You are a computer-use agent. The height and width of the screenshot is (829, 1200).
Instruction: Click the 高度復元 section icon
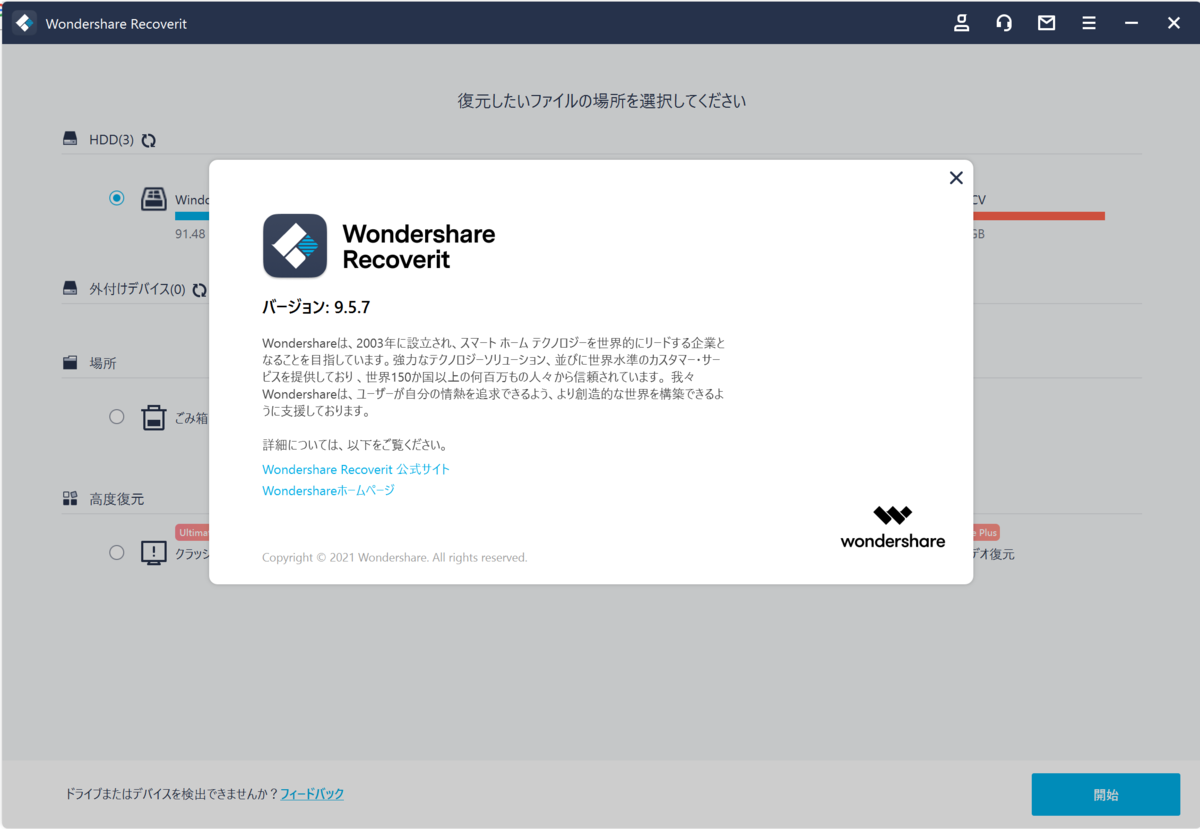click(70, 498)
